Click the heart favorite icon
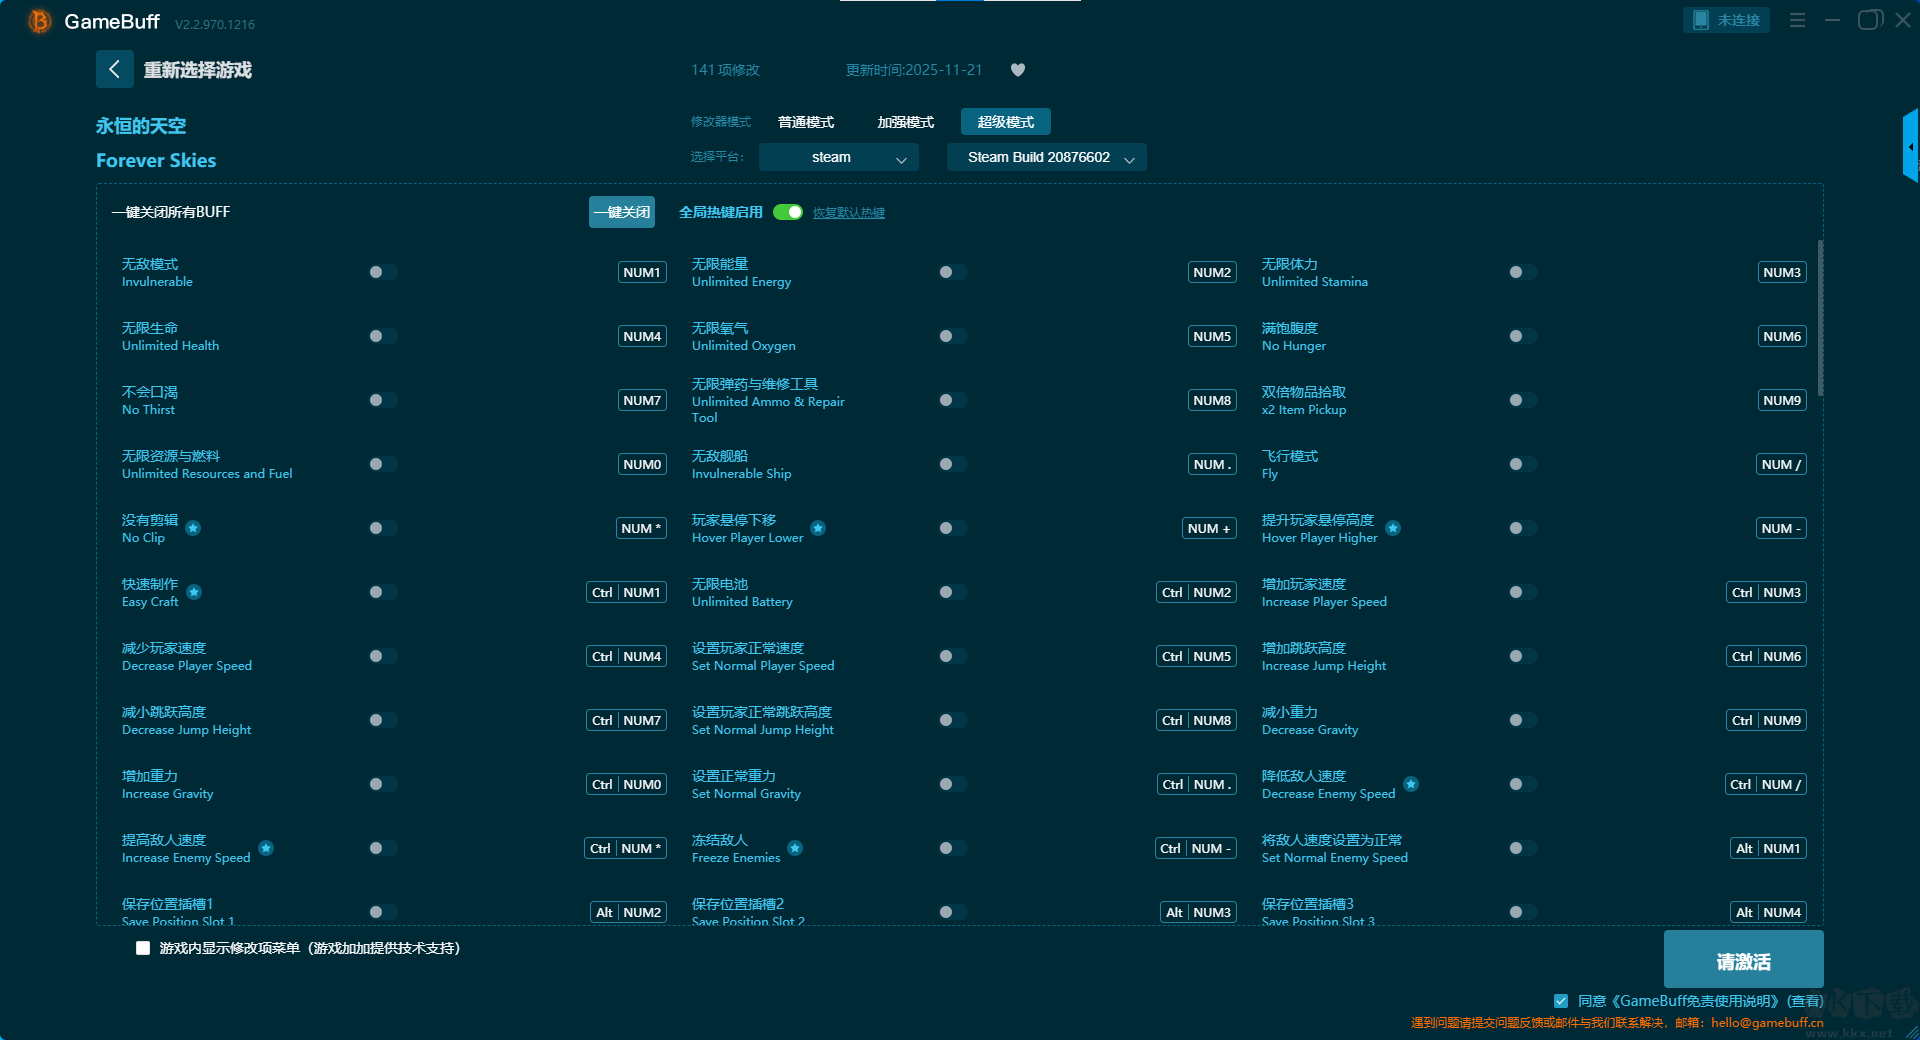This screenshot has height=1040, width=1920. pyautogui.click(x=1017, y=70)
